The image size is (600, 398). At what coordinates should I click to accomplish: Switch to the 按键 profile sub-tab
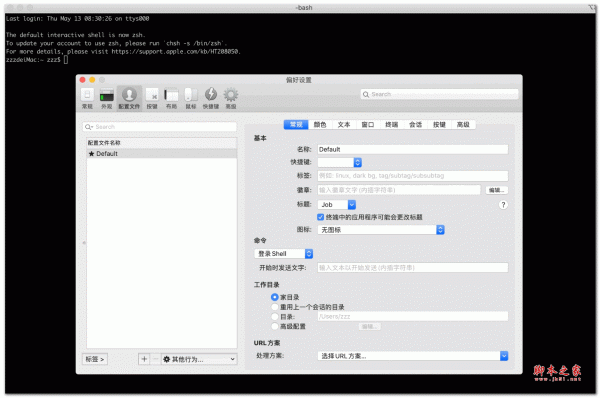click(439, 124)
